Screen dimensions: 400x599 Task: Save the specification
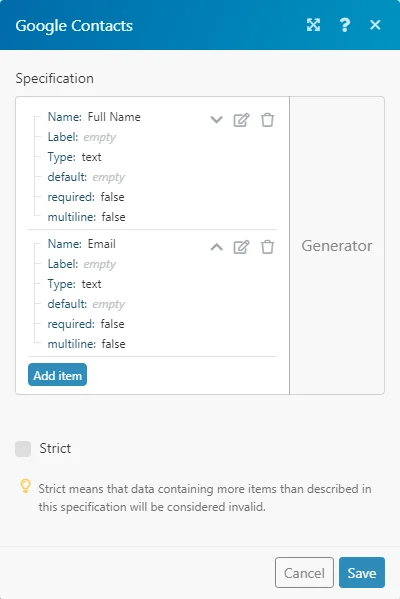coord(361,572)
